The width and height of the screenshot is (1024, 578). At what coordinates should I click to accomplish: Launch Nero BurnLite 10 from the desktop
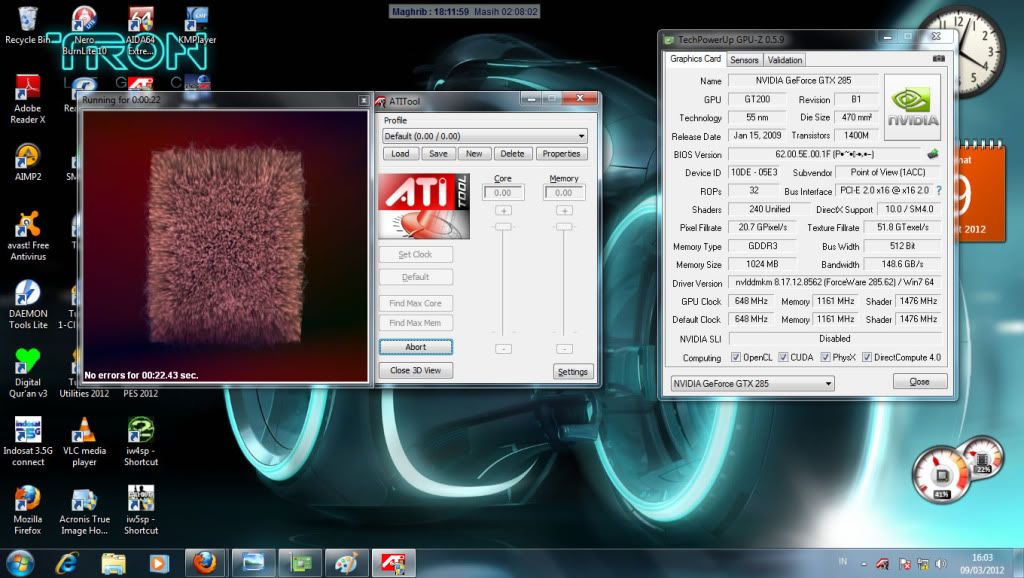coord(84,31)
